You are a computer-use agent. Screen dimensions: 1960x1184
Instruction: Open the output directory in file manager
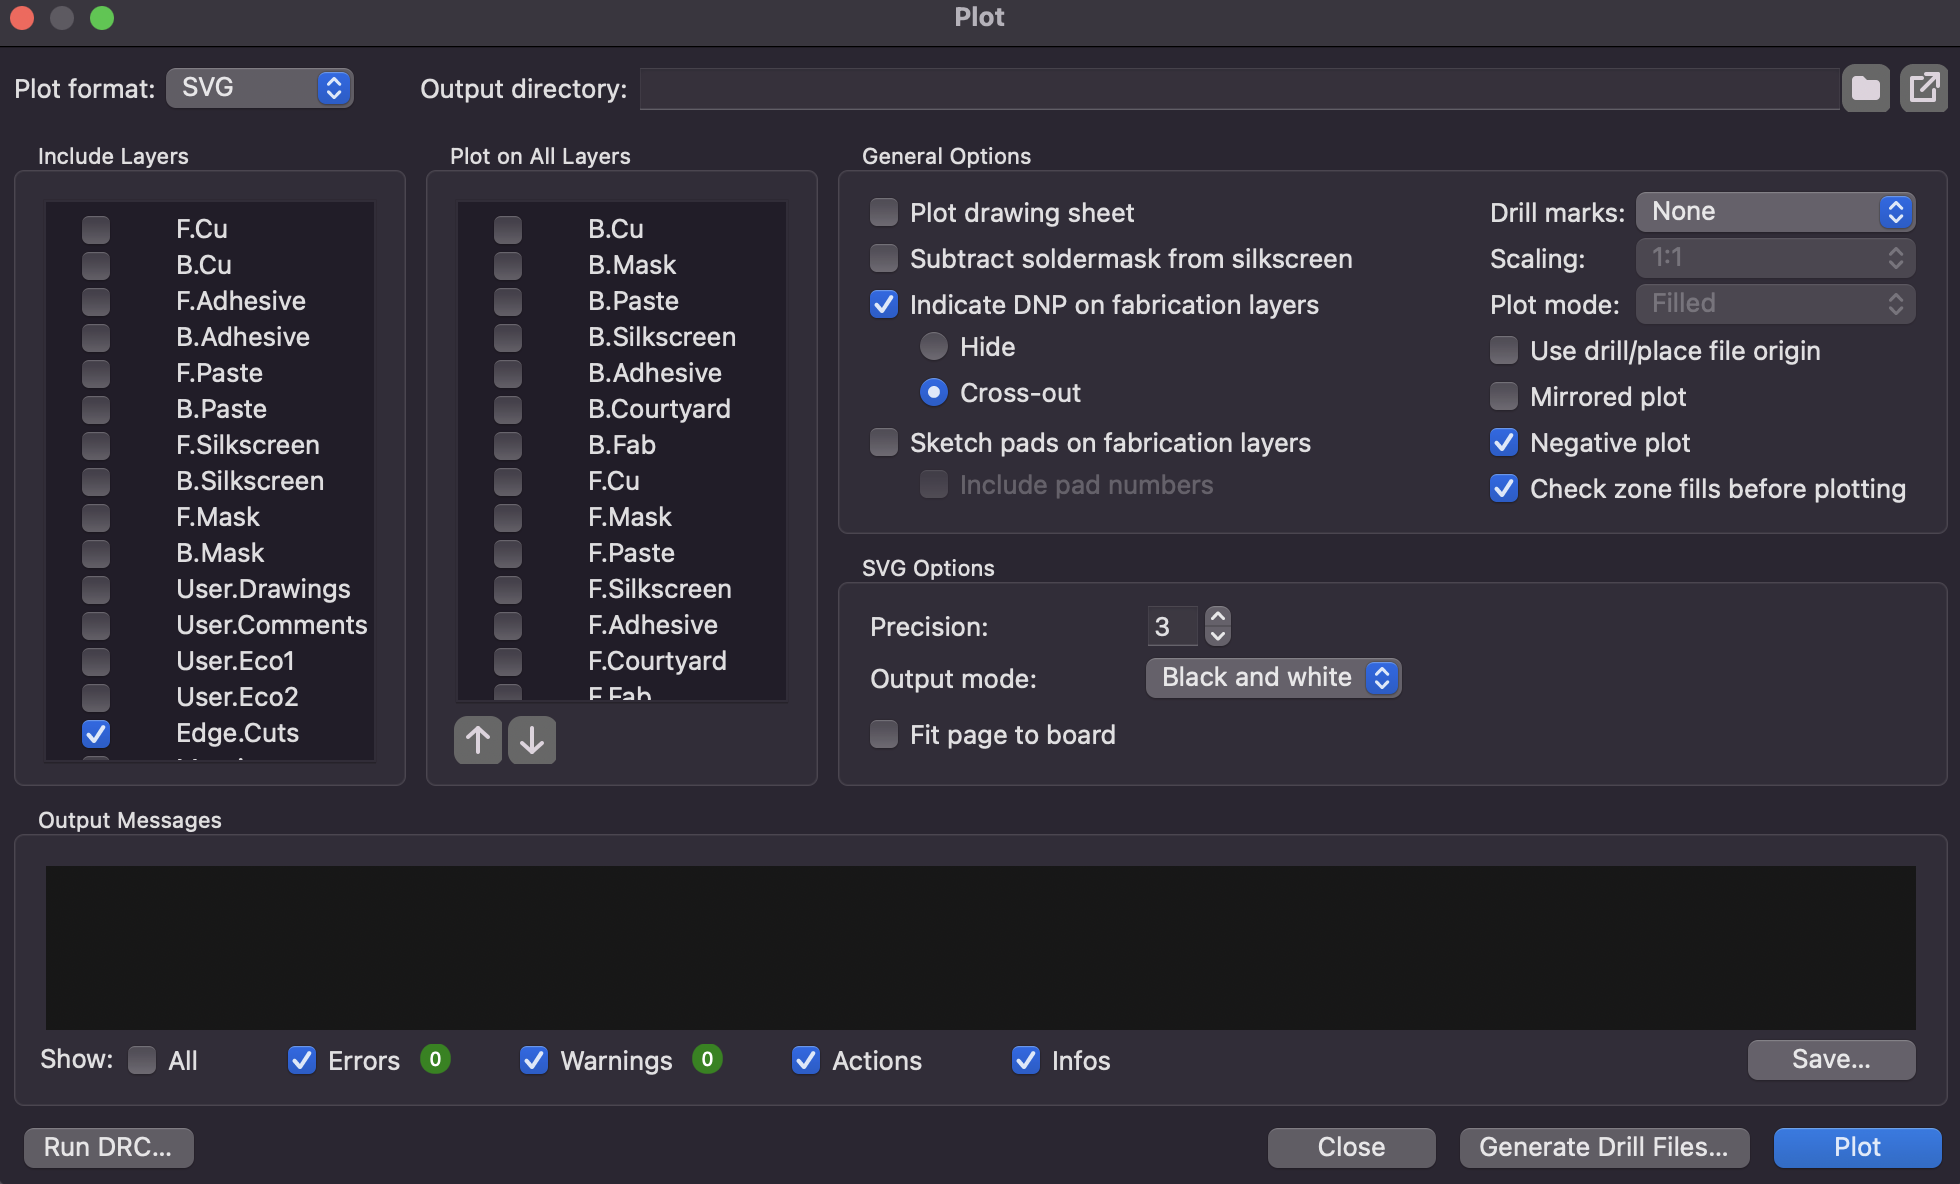click(x=1923, y=88)
